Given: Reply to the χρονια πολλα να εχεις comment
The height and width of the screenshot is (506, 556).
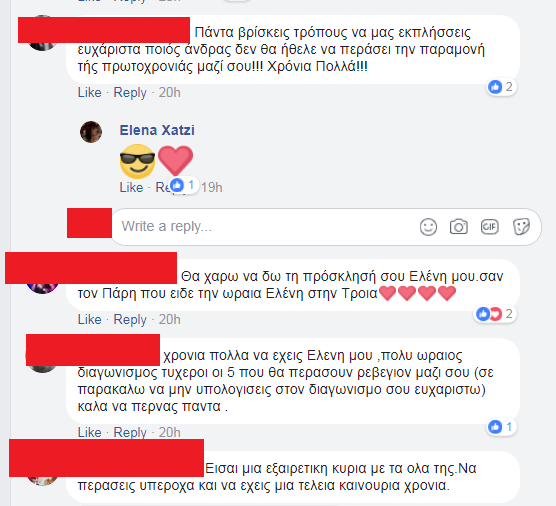Looking at the screenshot, I should (x=130, y=432).
